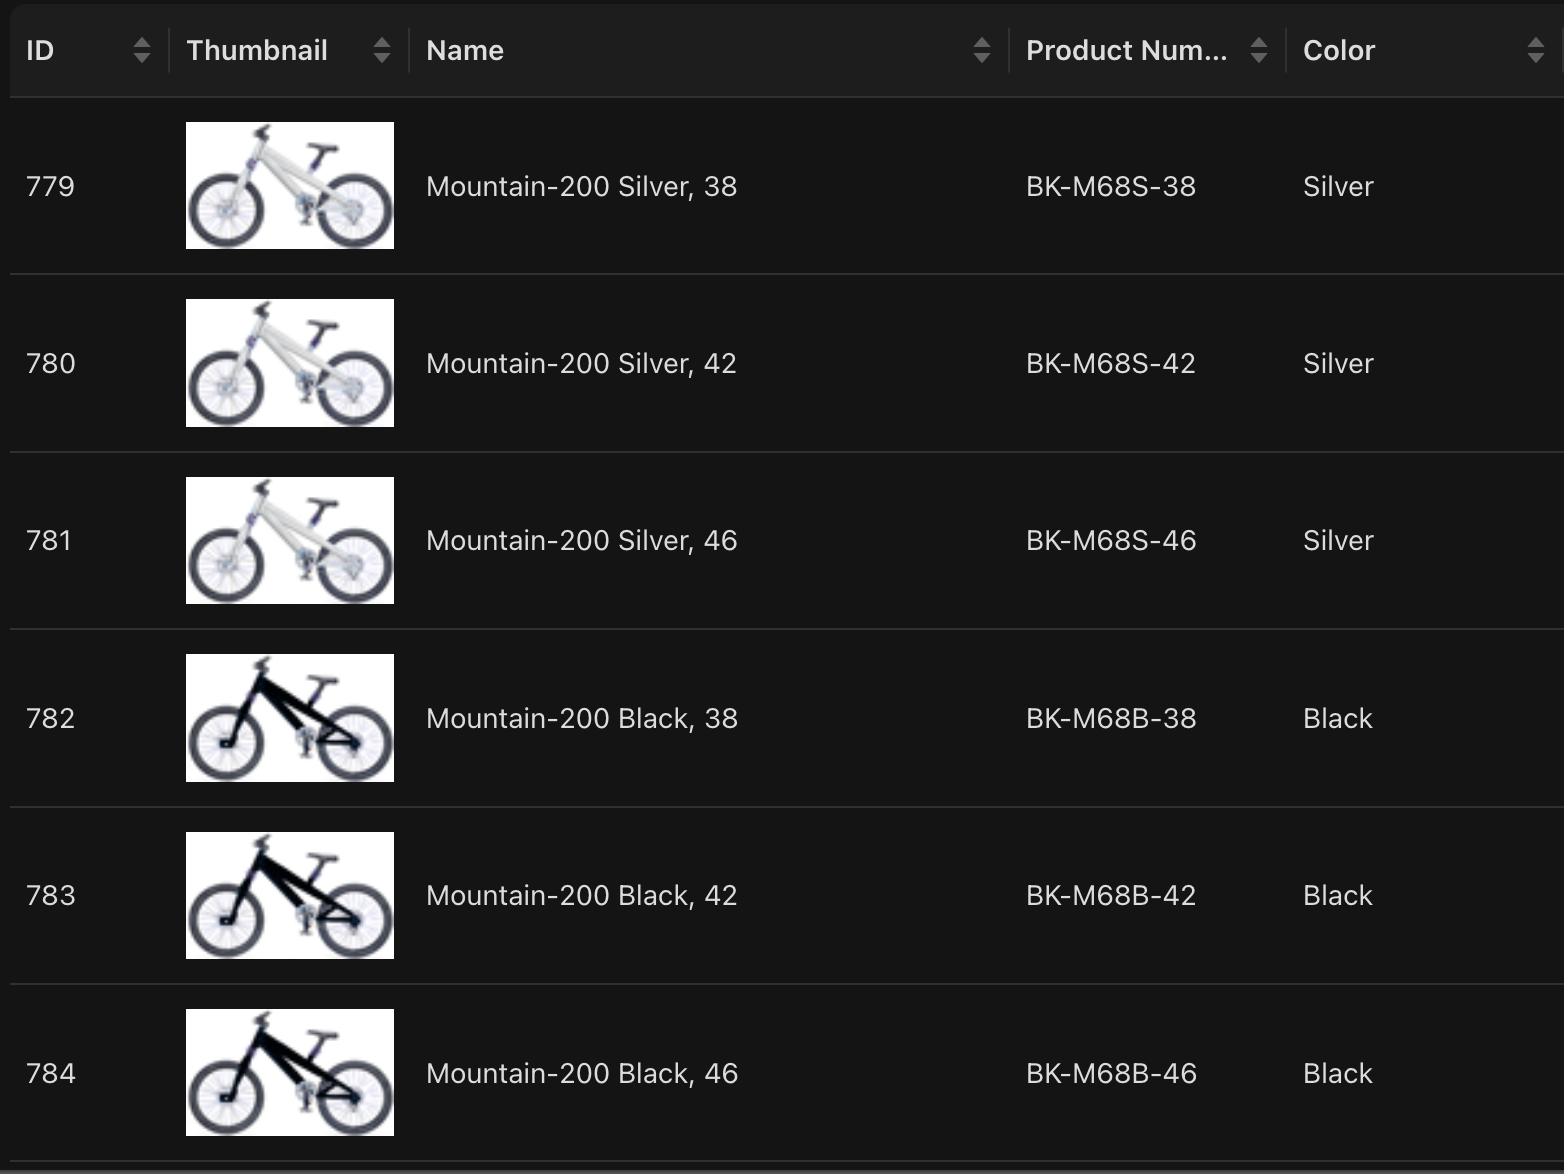This screenshot has height=1174, width=1564.
Task: Click the Name column header label
Action: click(x=465, y=50)
